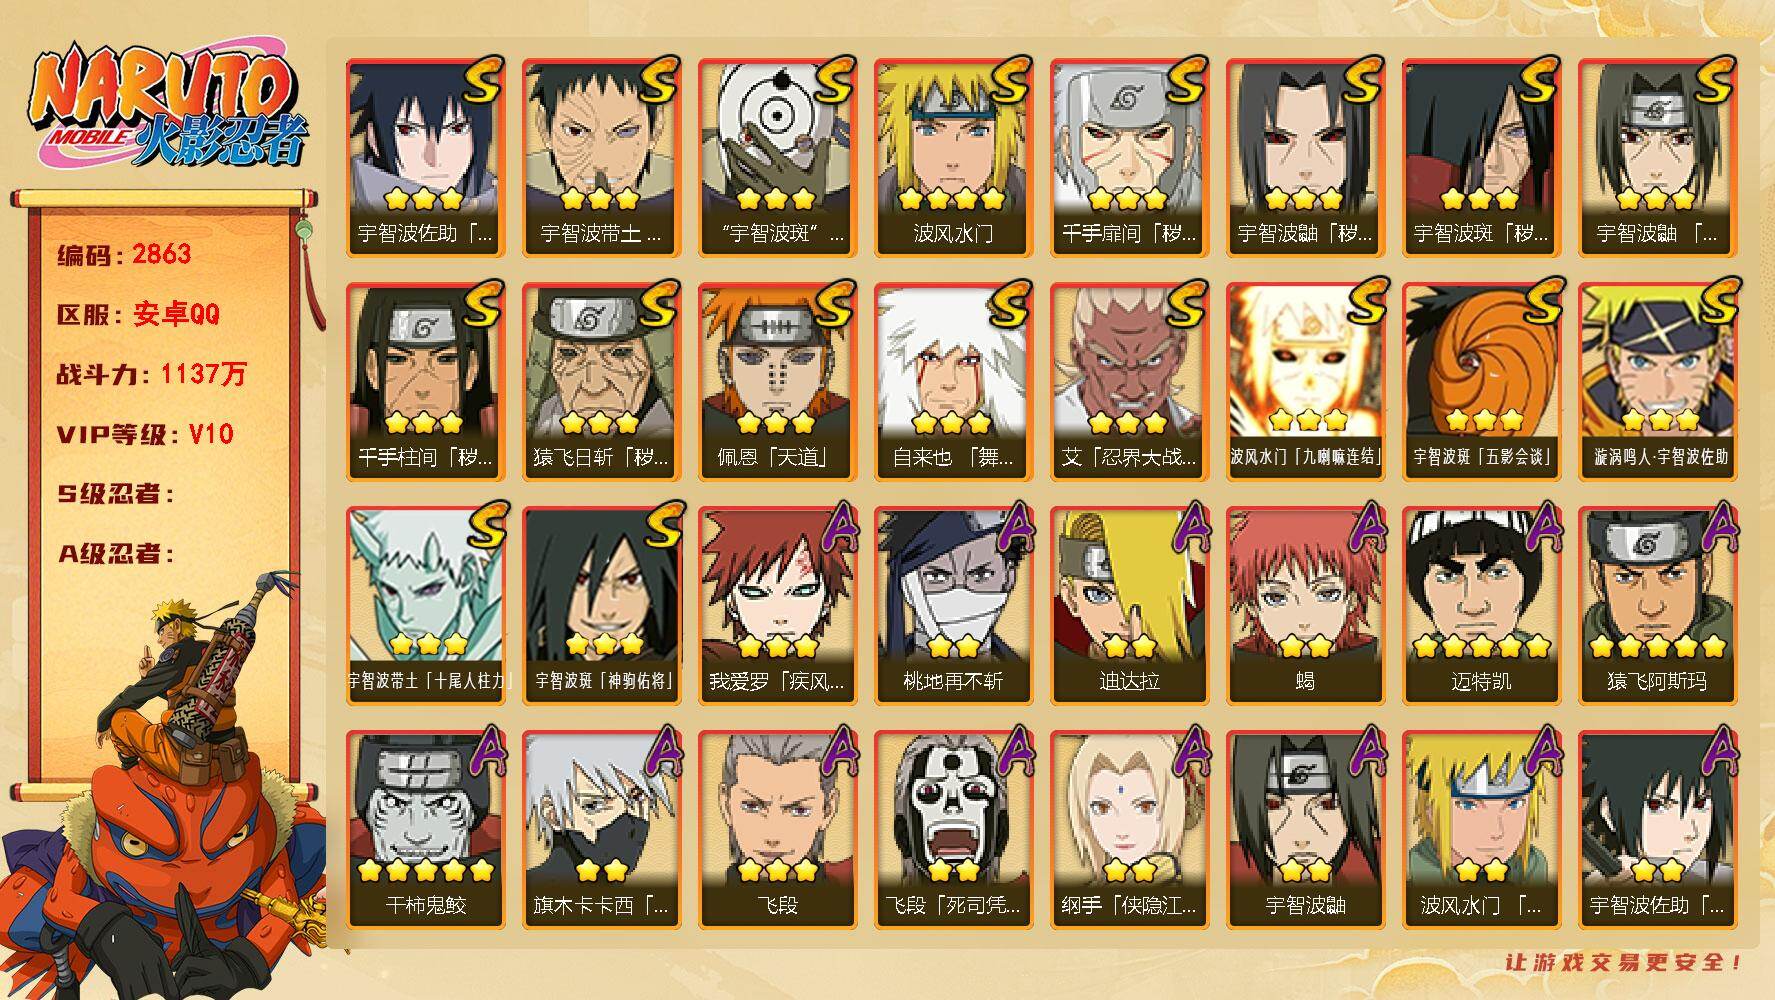Click the Naruto Mobile 火影忍者 logo

pos(166,108)
